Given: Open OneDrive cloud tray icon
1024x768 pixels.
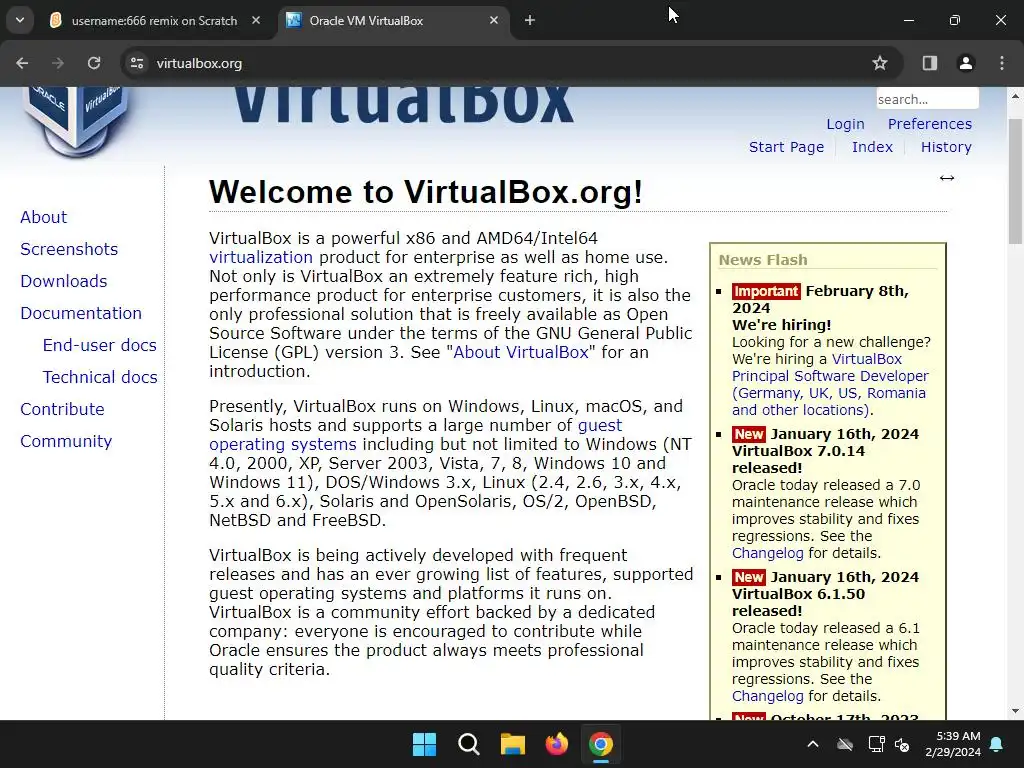Looking at the screenshot, I should click(x=845, y=744).
